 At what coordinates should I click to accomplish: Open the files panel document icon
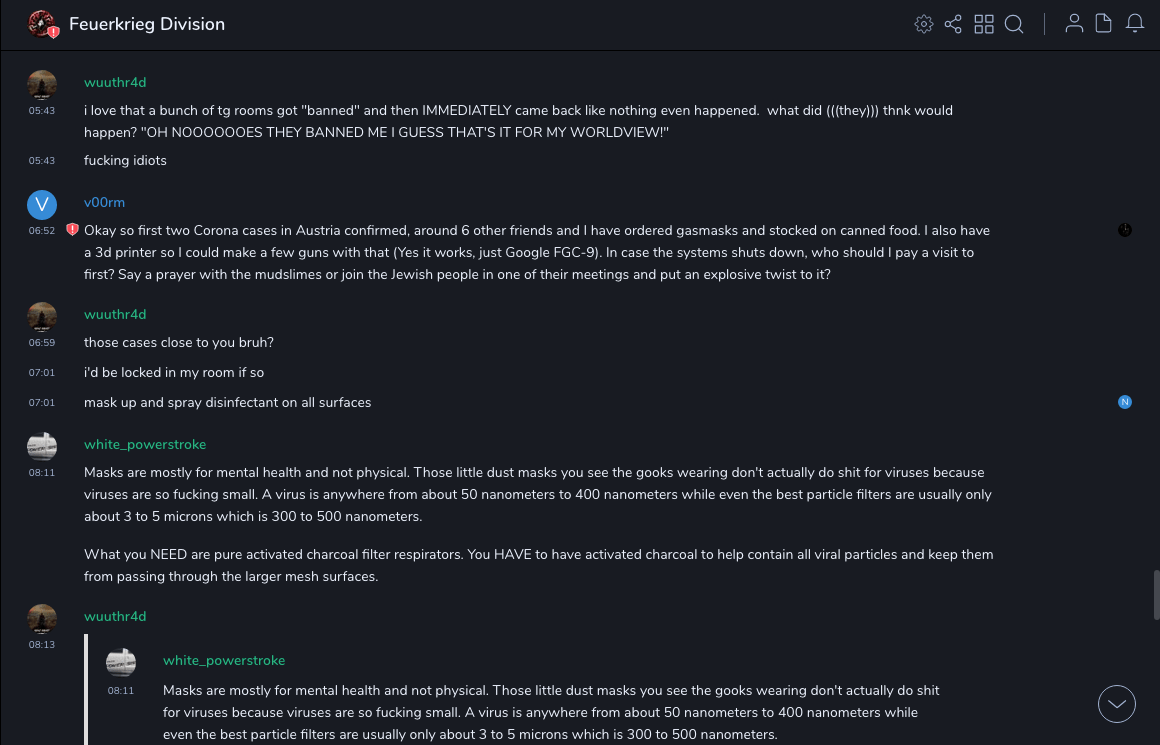[x=1104, y=24]
